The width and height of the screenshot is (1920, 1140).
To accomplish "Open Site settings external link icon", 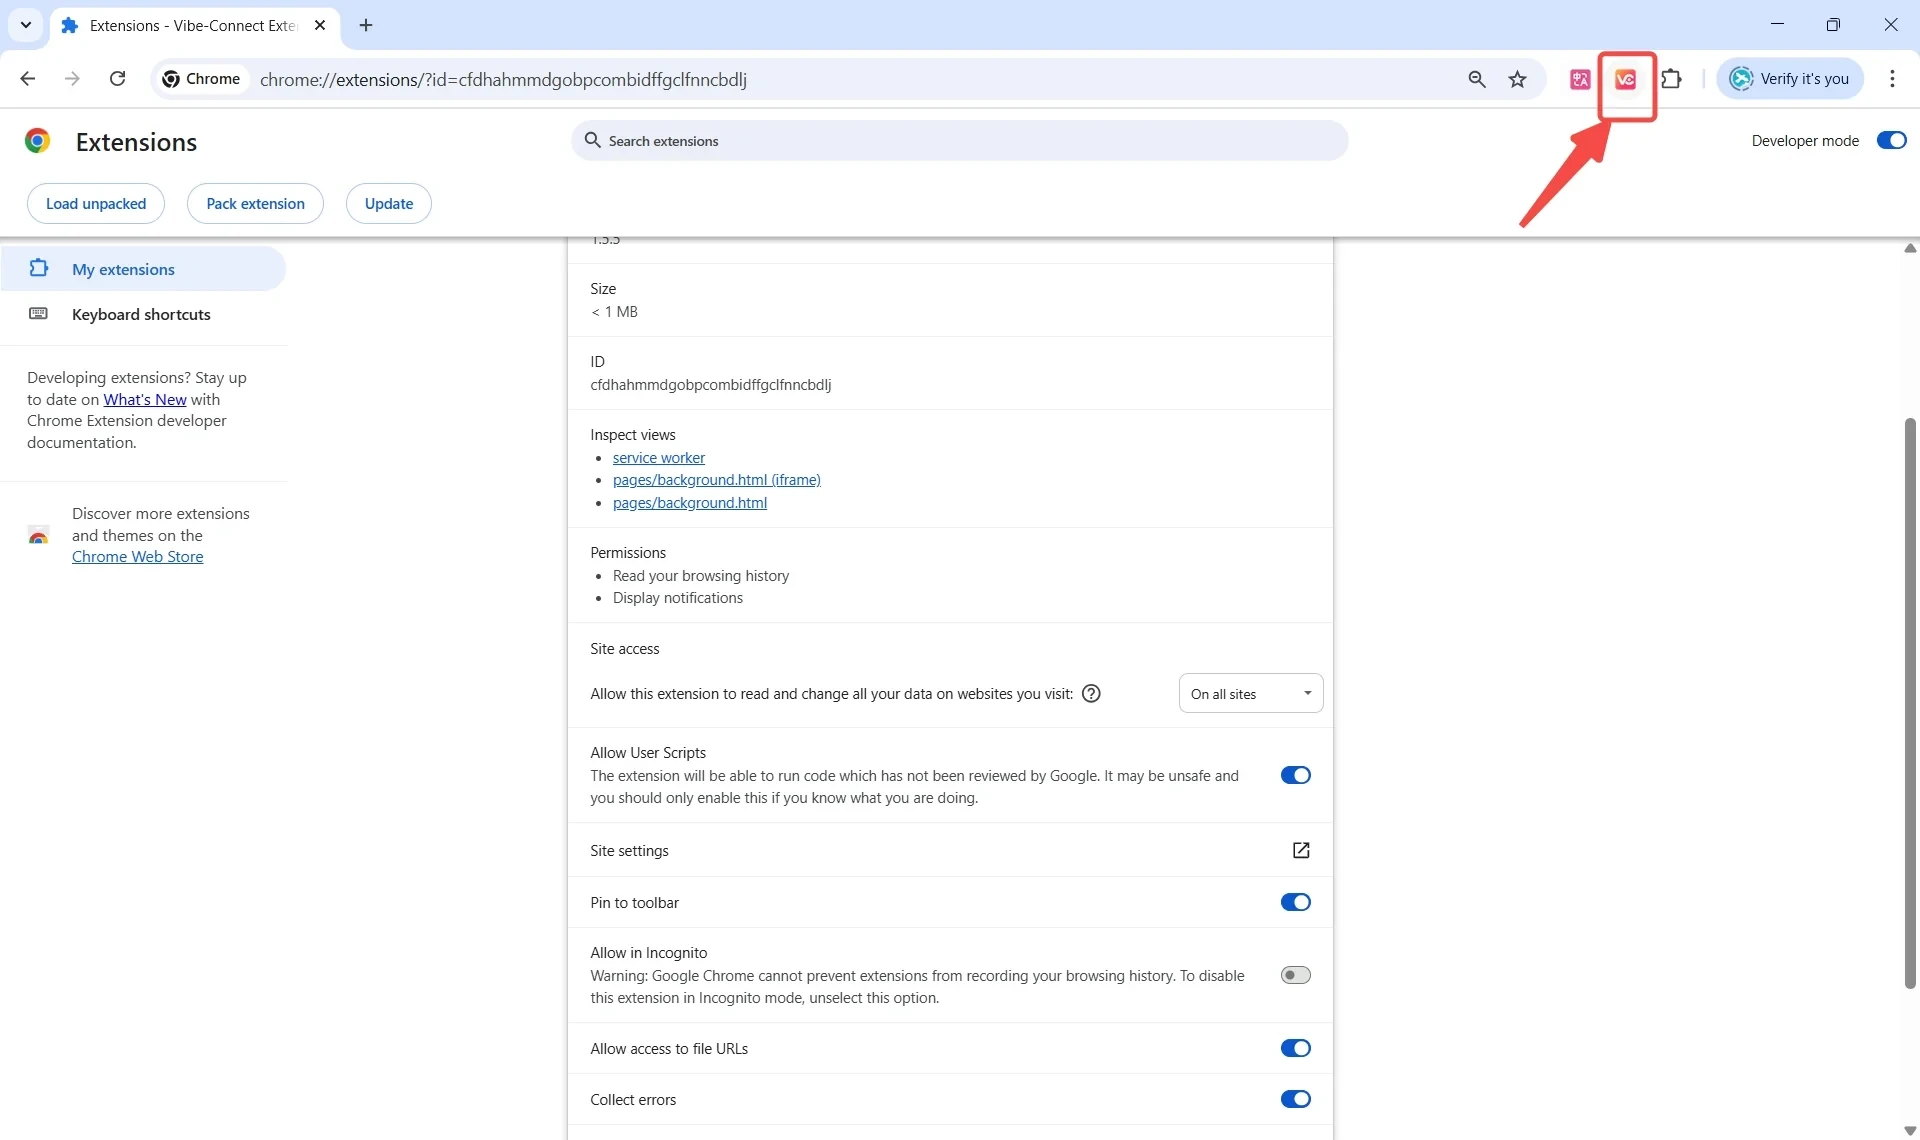I will [x=1301, y=850].
